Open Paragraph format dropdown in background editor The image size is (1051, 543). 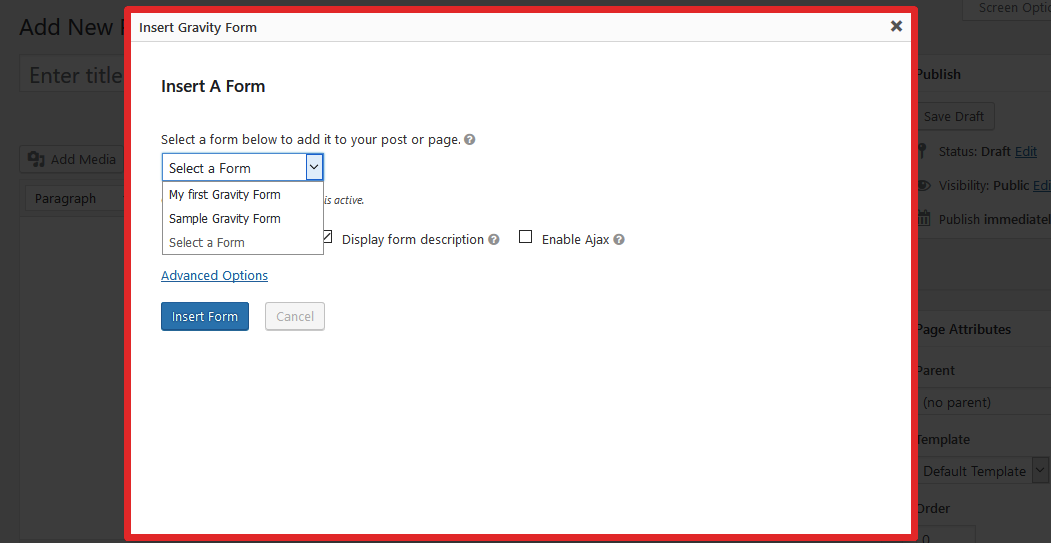pyautogui.click(x=75, y=198)
